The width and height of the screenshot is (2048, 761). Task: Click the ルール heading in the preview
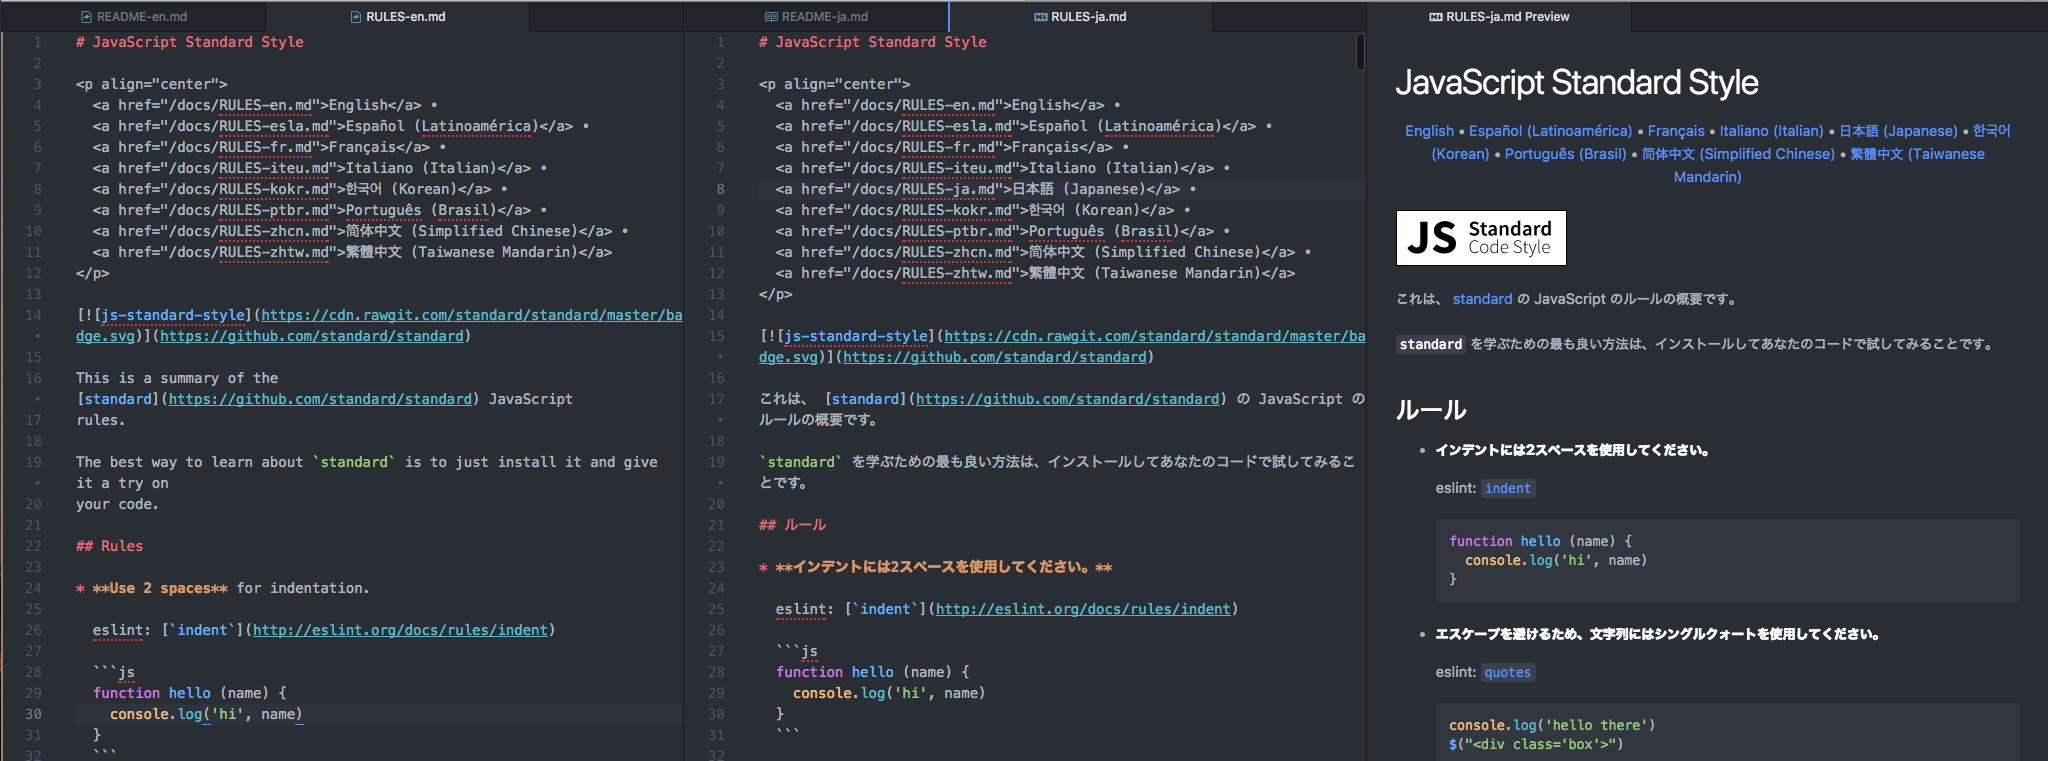[x=1431, y=410]
